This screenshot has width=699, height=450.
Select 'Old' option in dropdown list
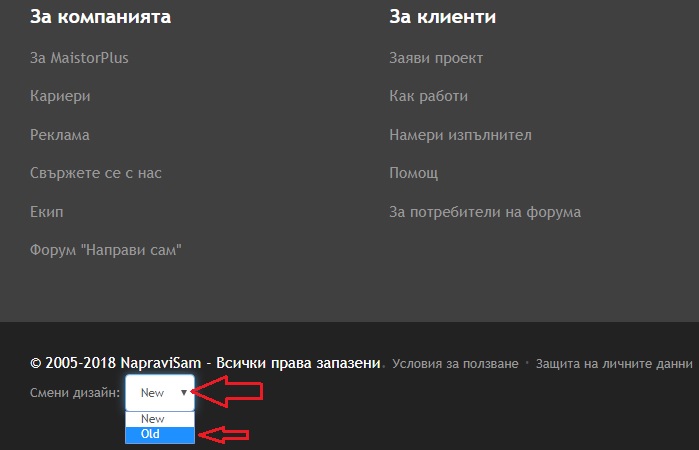coord(160,434)
